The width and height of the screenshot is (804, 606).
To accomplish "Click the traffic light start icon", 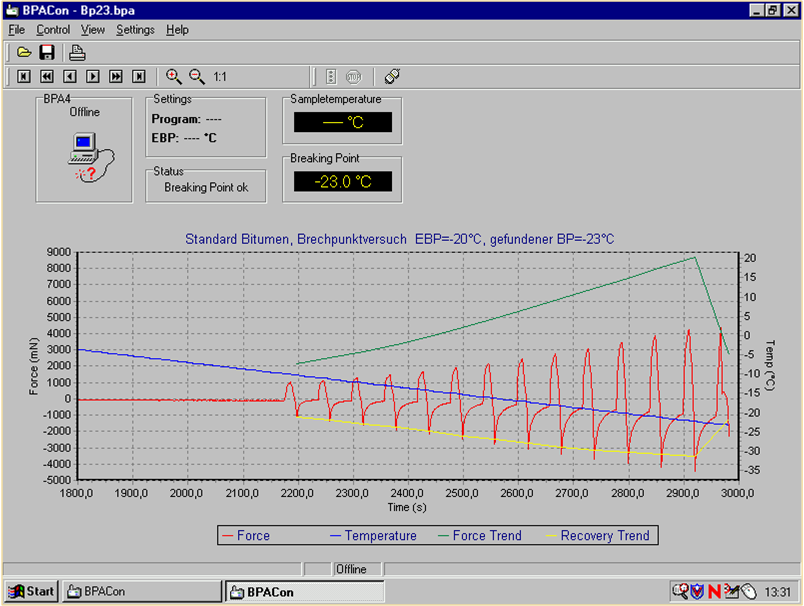I will 331,76.
